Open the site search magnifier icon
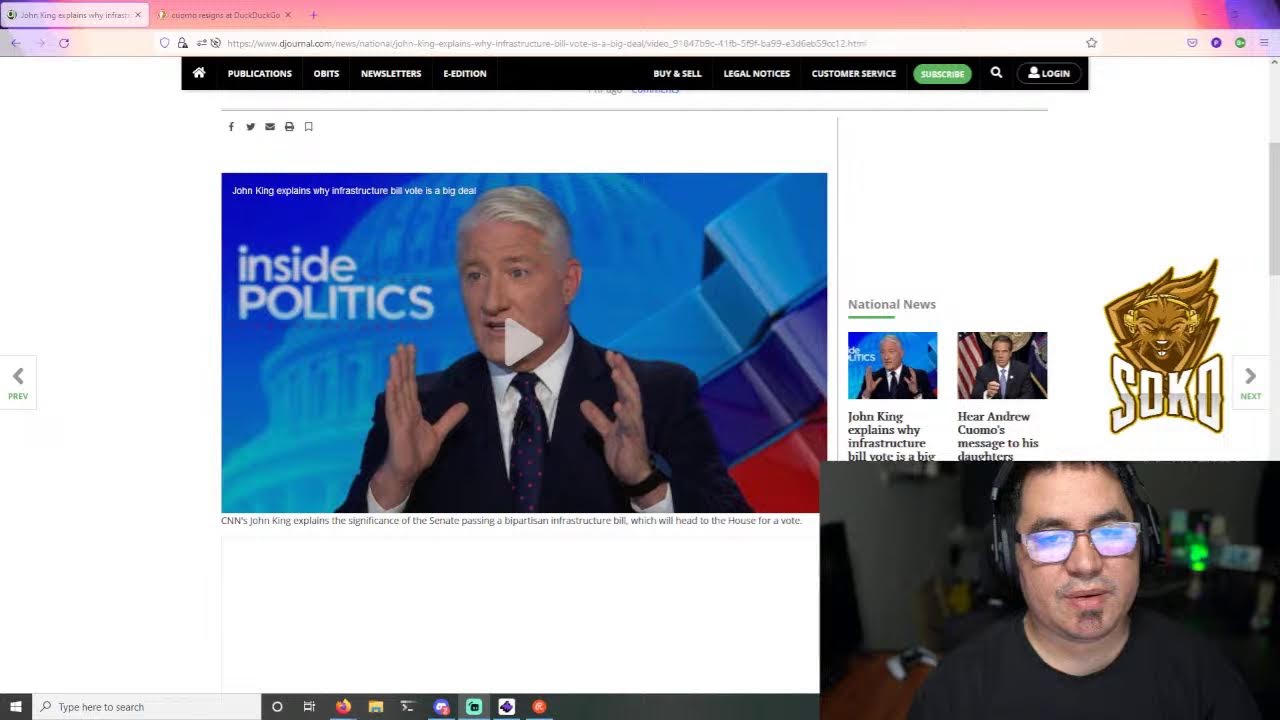1280x720 pixels. click(996, 73)
